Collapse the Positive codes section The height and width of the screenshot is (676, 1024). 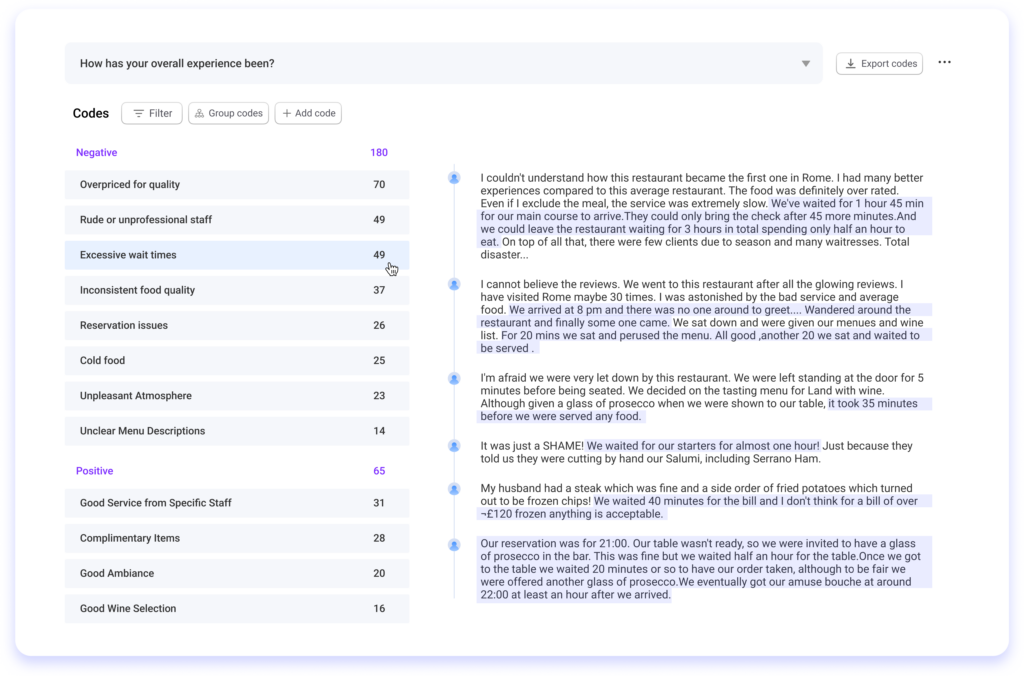(94, 470)
